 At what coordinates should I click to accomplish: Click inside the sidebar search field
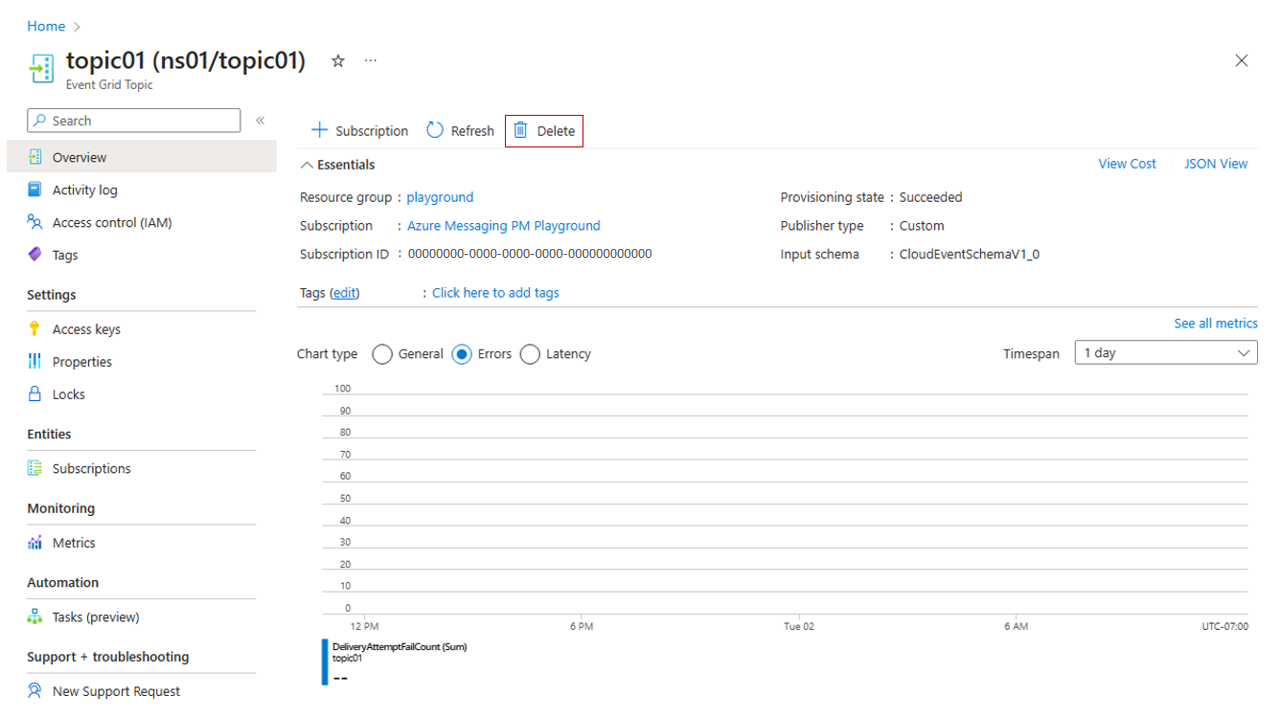point(133,120)
